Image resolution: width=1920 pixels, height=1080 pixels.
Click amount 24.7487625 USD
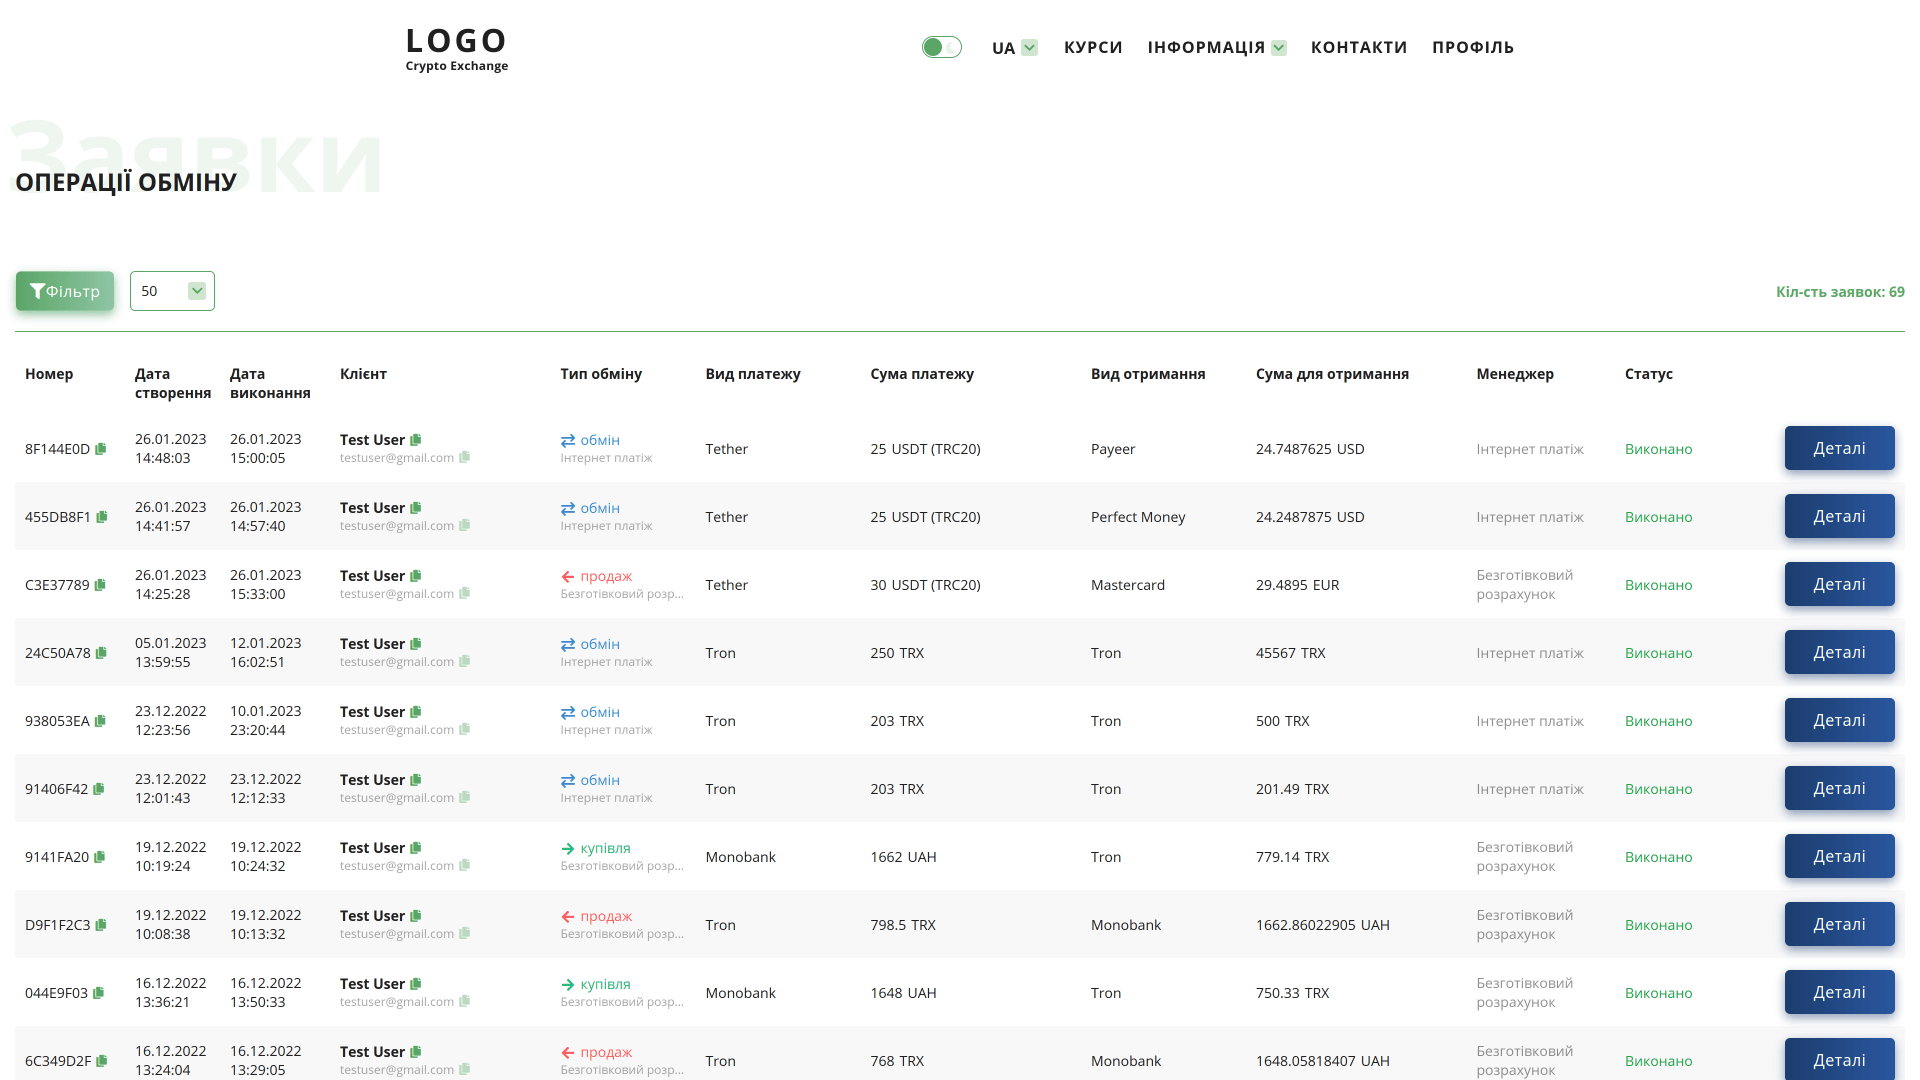(1310, 449)
